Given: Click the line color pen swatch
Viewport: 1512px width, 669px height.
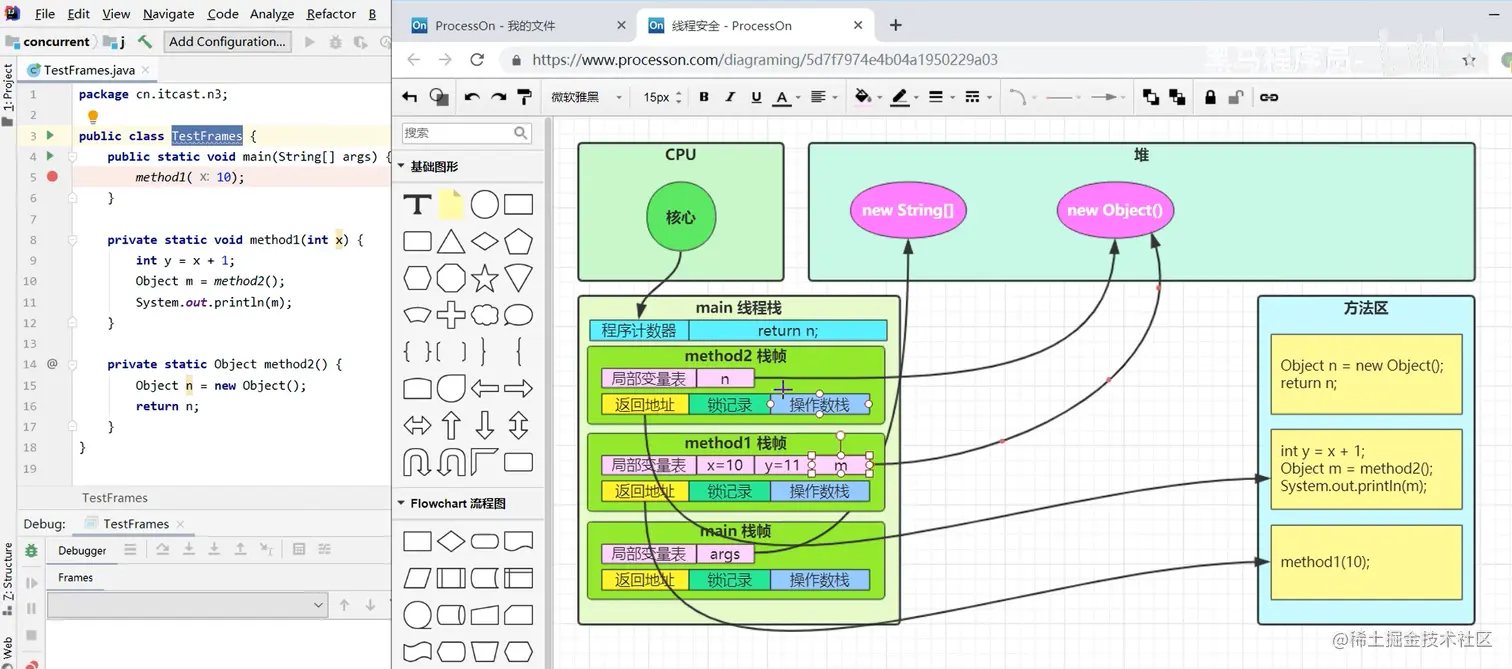Looking at the screenshot, I should click(899, 97).
